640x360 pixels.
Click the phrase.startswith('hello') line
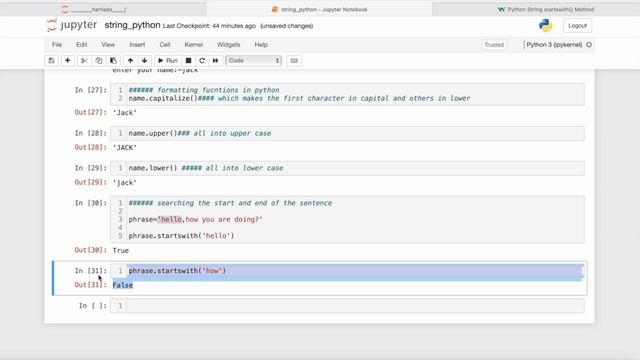(181, 236)
